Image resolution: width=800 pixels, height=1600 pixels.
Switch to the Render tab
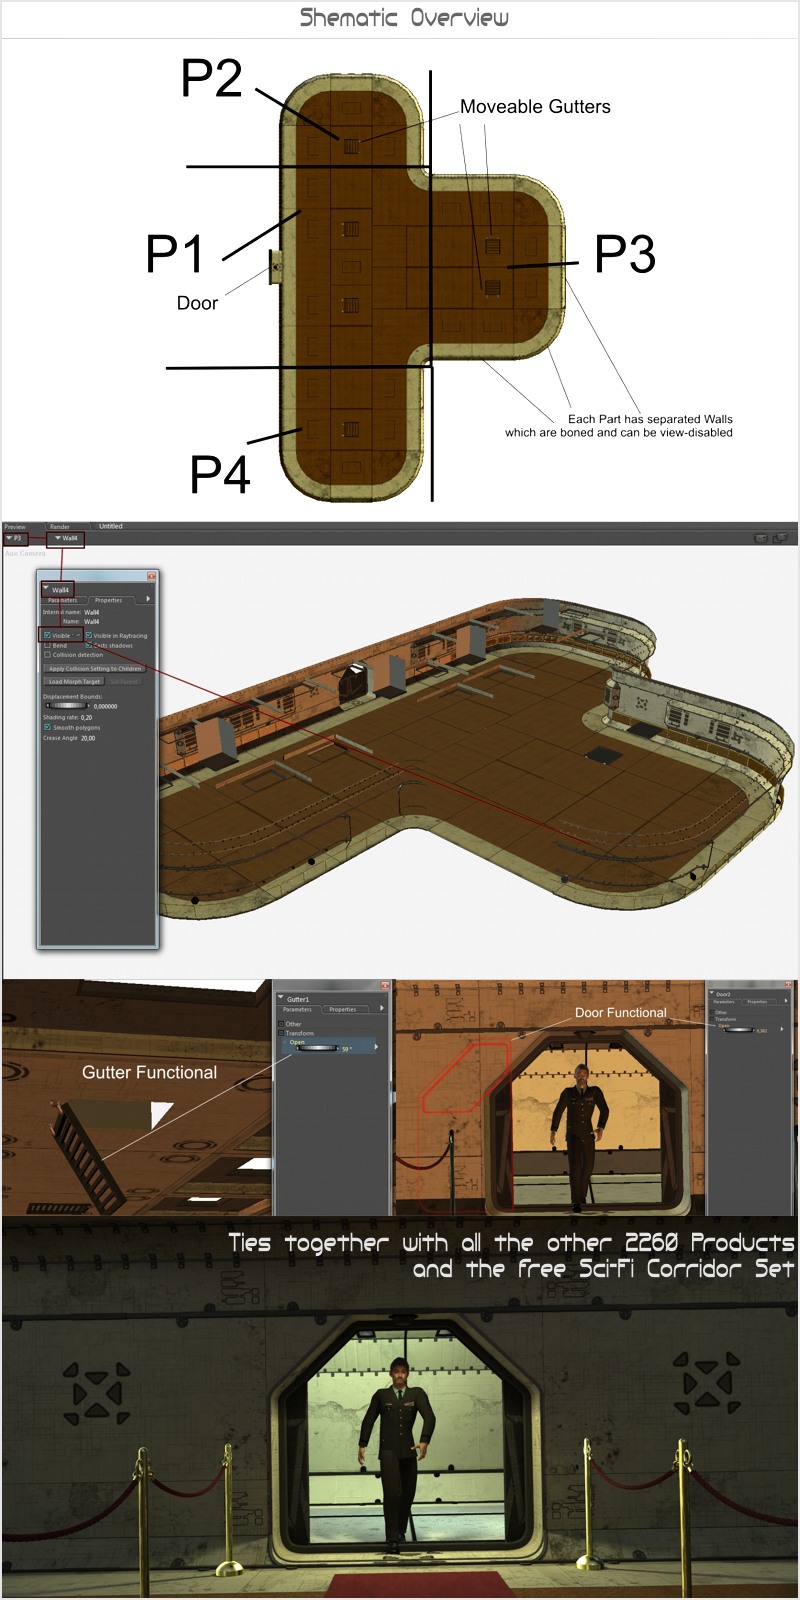click(60, 527)
